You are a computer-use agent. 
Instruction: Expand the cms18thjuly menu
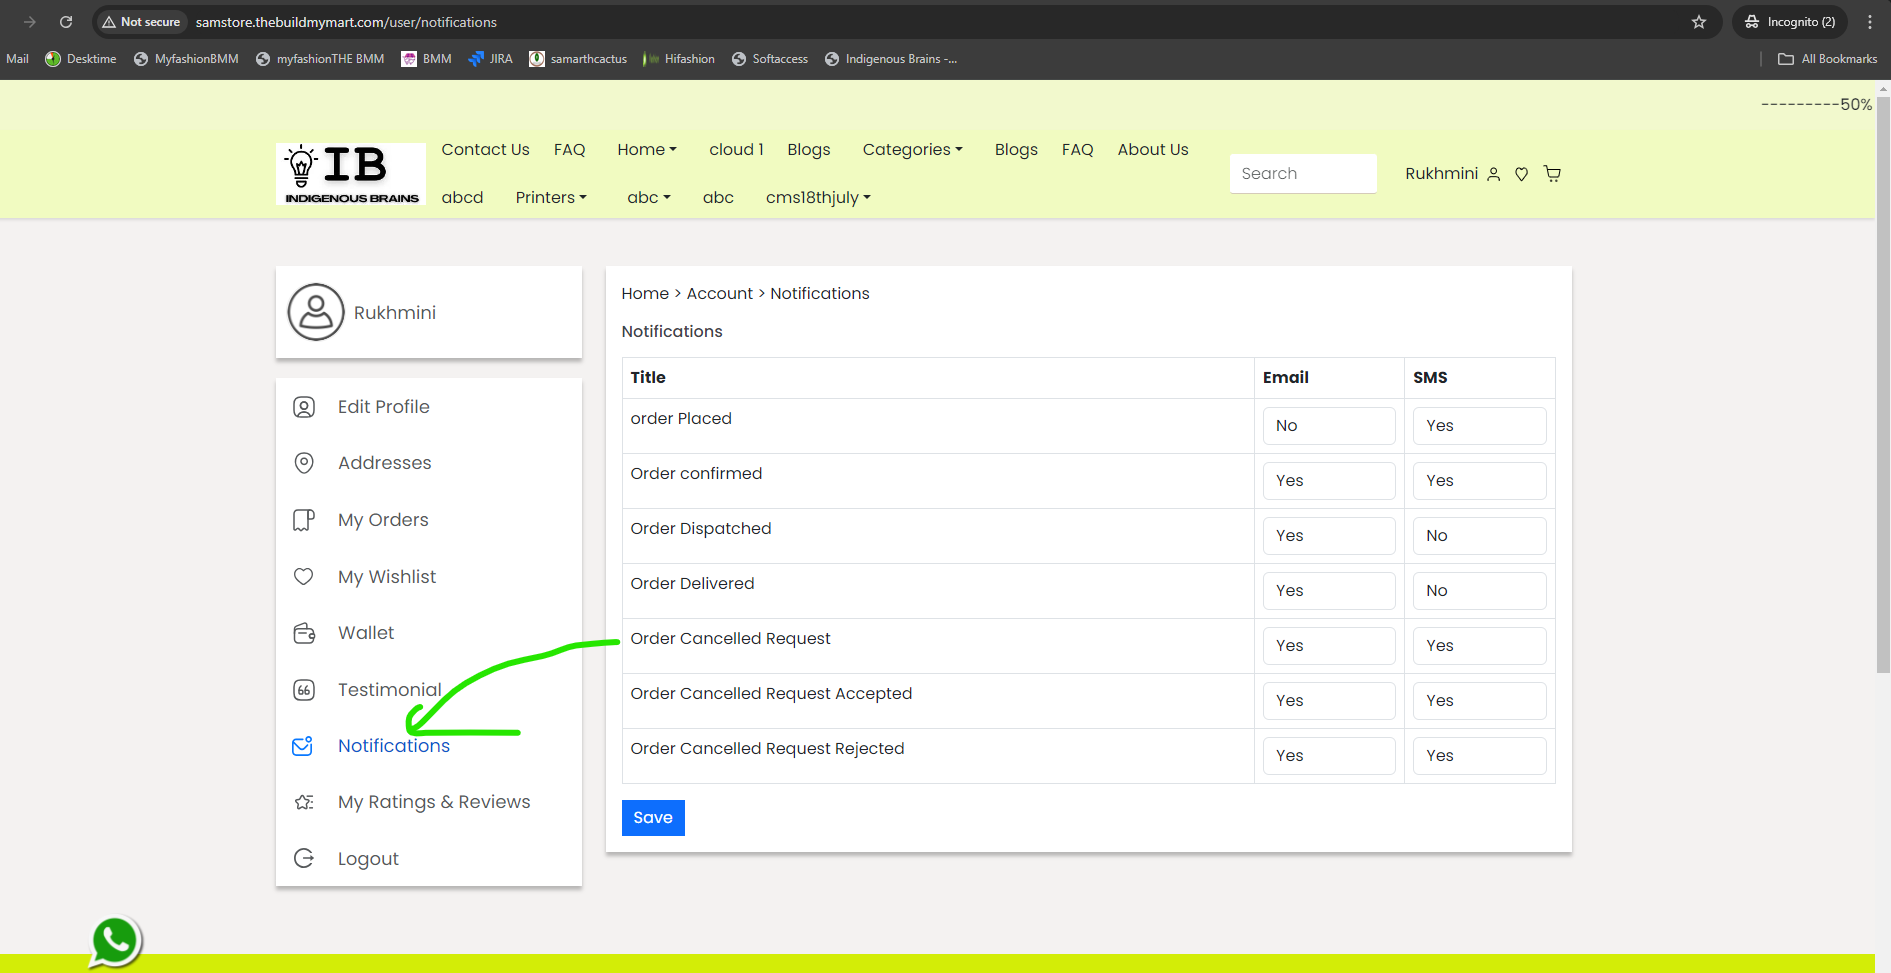[x=818, y=198]
